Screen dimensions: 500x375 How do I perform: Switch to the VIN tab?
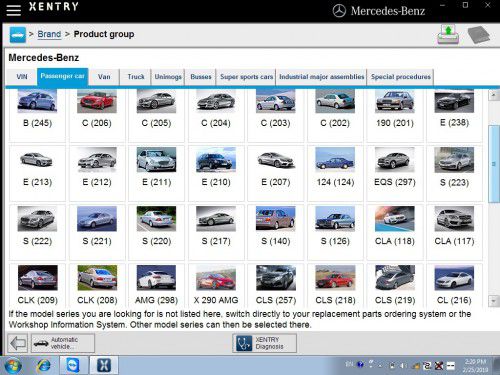click(x=22, y=77)
